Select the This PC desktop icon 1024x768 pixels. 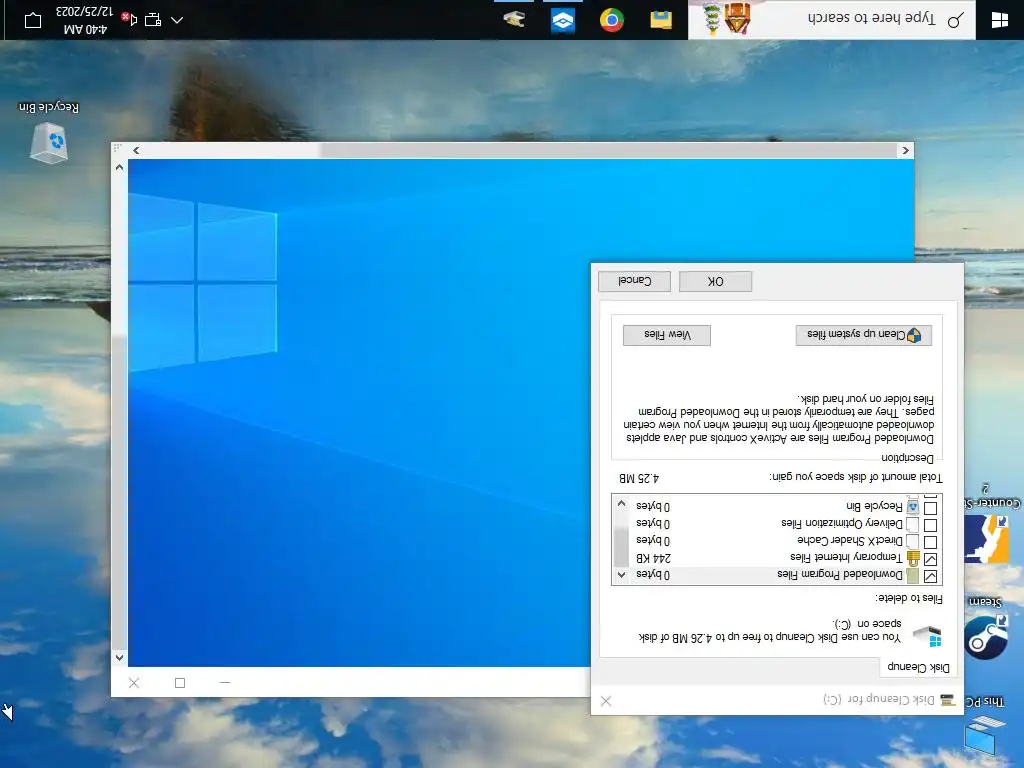(984, 725)
